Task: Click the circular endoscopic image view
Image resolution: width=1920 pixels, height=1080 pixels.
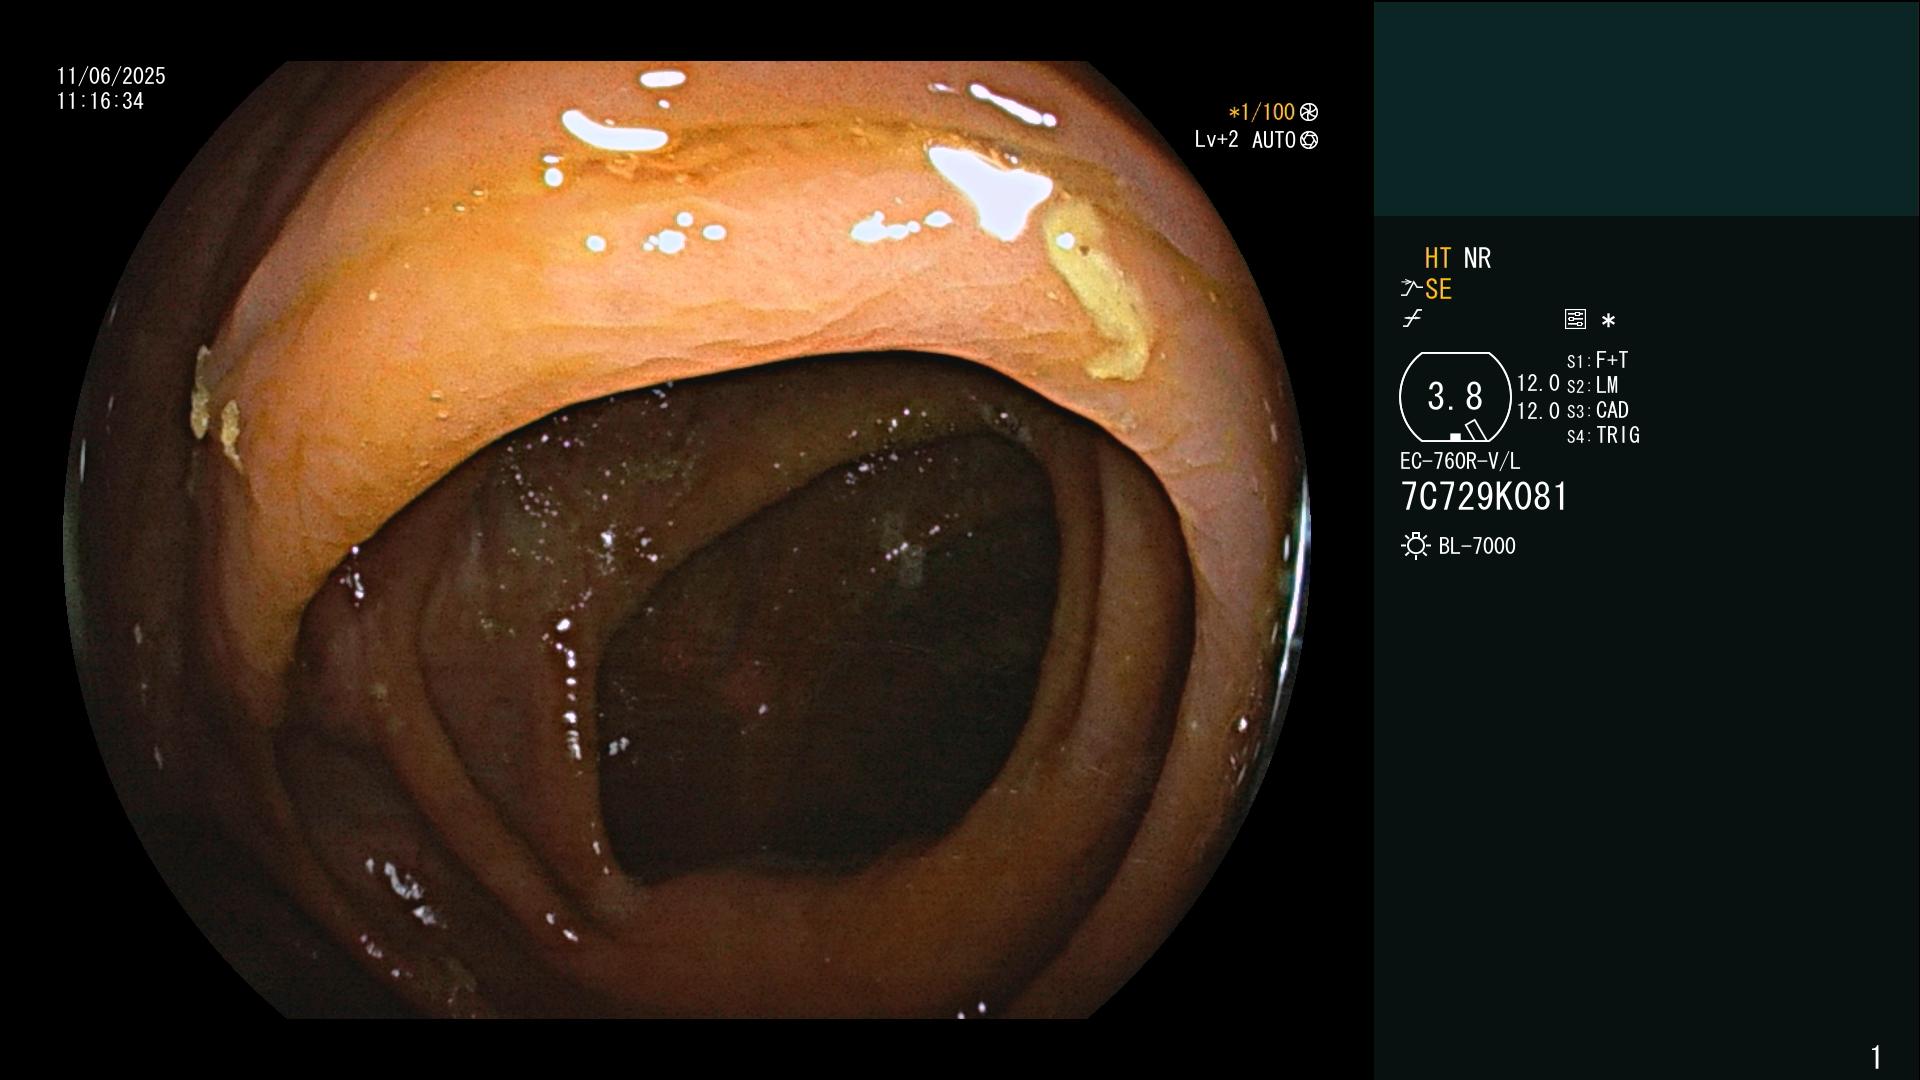Action: pyautogui.click(x=687, y=540)
